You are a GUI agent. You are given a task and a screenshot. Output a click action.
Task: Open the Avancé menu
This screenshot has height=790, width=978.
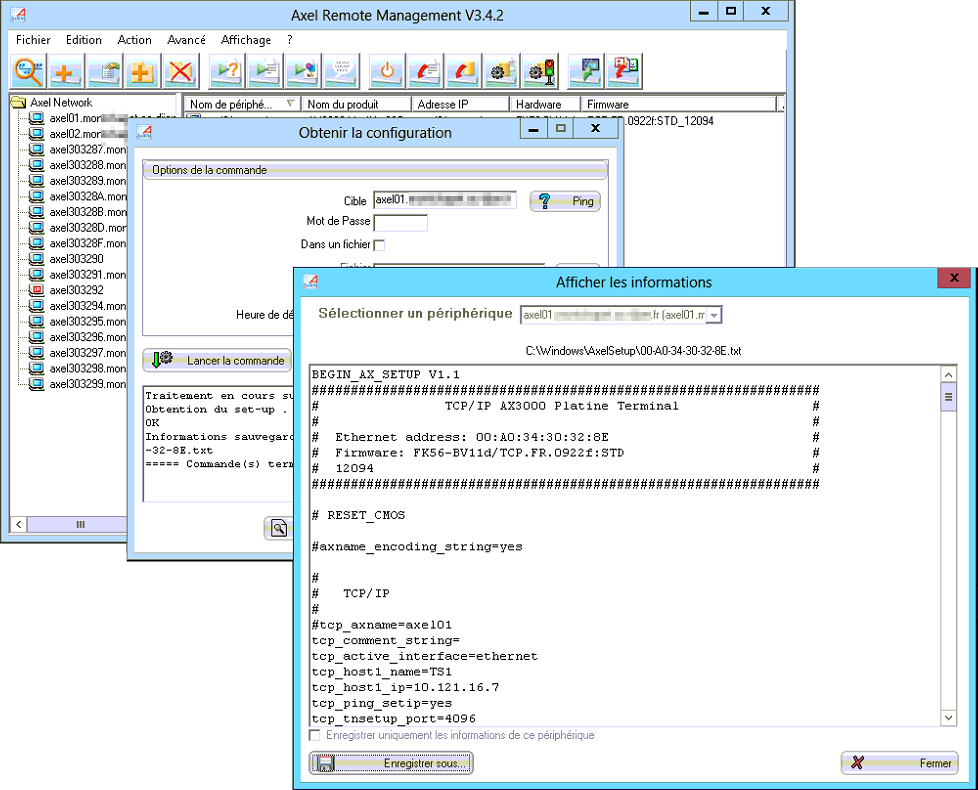tap(186, 40)
